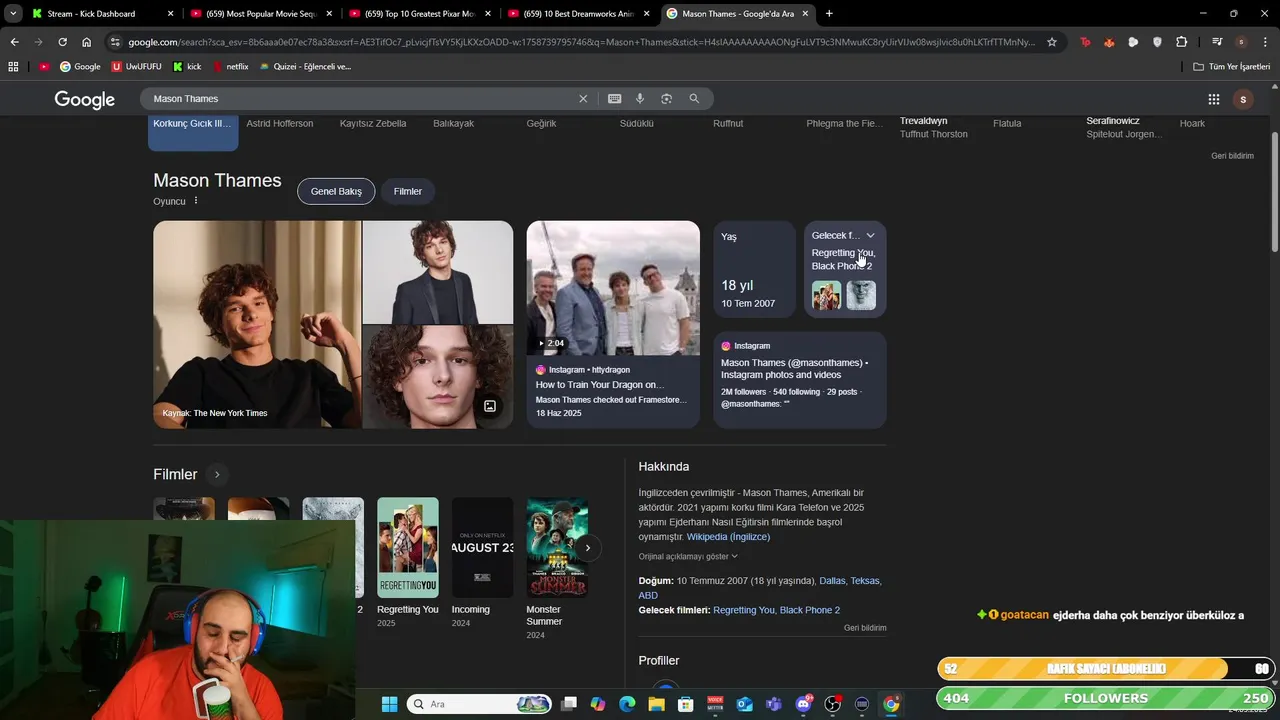Image resolution: width=1280 pixels, height=720 pixels.
Task: Open the Windows Start menu
Action: (389, 704)
